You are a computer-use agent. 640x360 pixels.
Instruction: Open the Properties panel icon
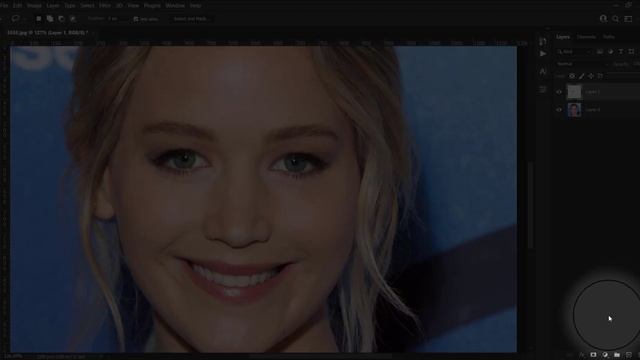point(542,89)
